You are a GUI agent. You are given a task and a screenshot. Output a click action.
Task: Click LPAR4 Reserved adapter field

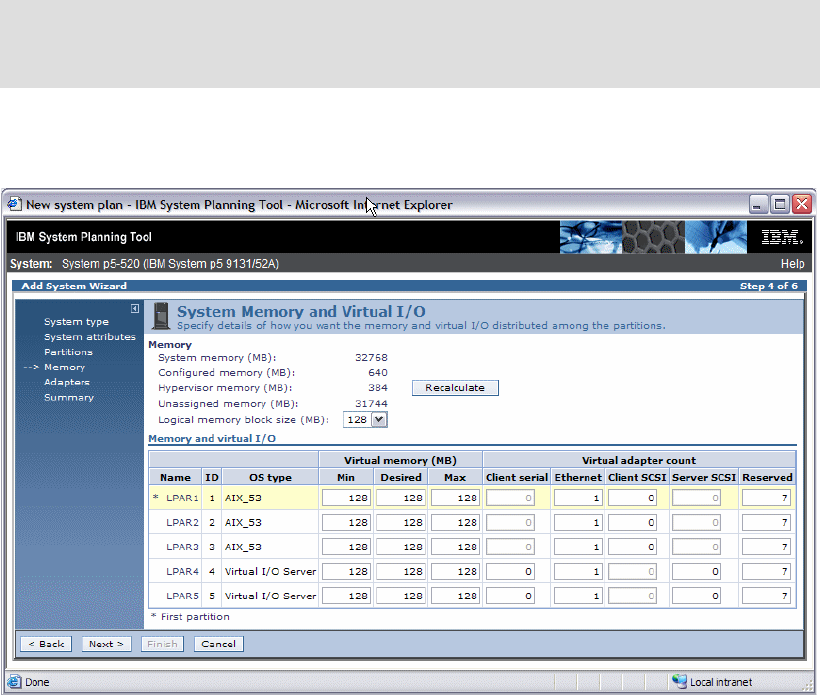click(x=766, y=572)
